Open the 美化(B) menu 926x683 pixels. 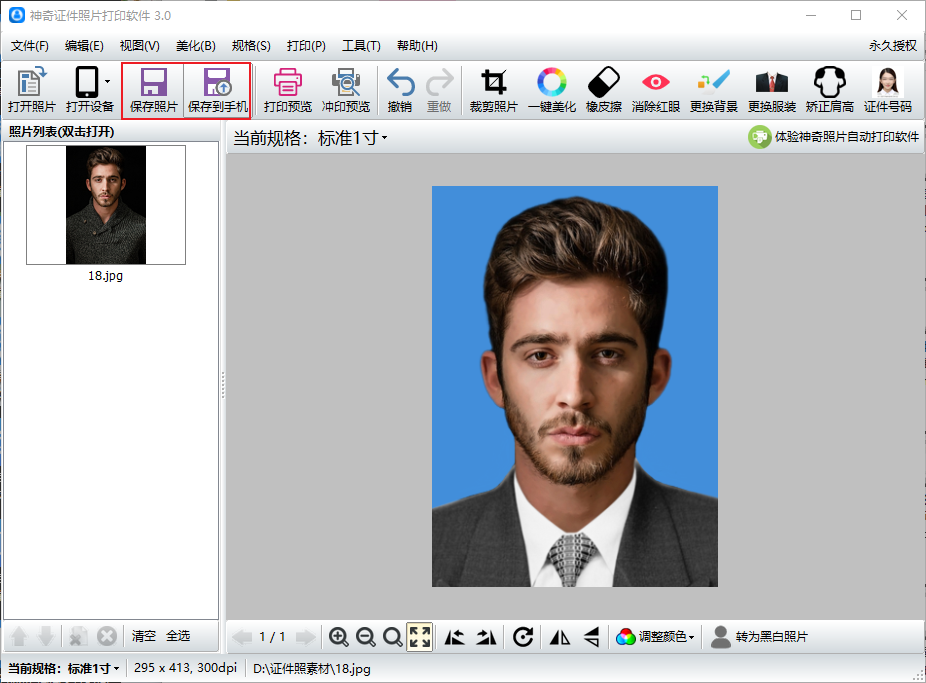point(195,46)
